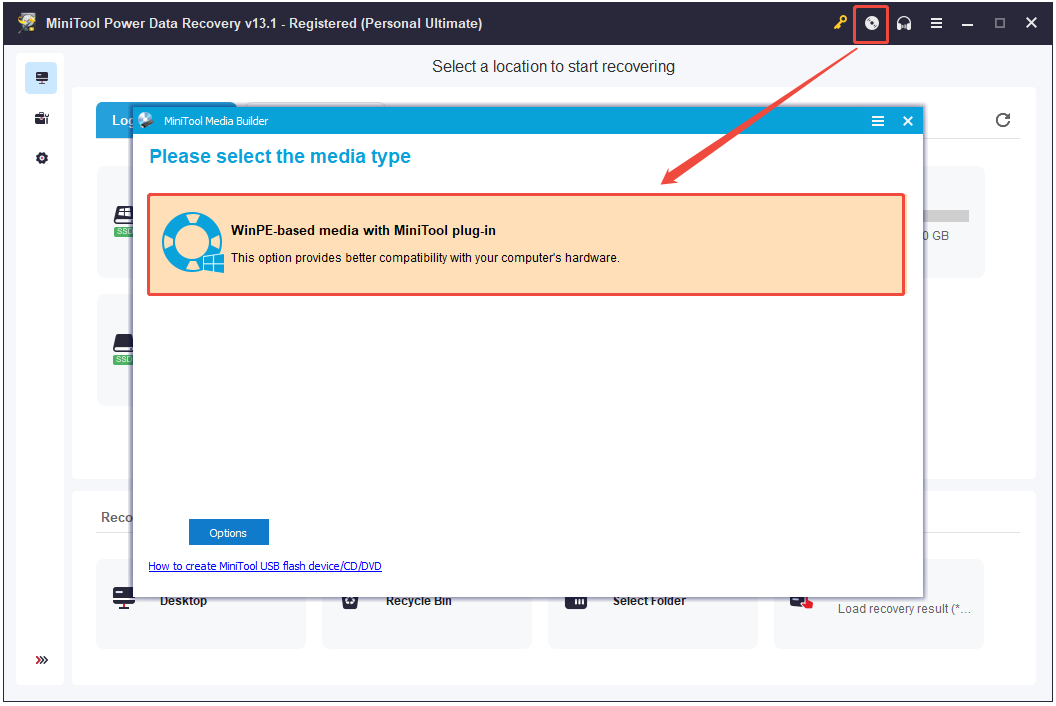Open the toolbox utilities sidebar icon

point(42,119)
